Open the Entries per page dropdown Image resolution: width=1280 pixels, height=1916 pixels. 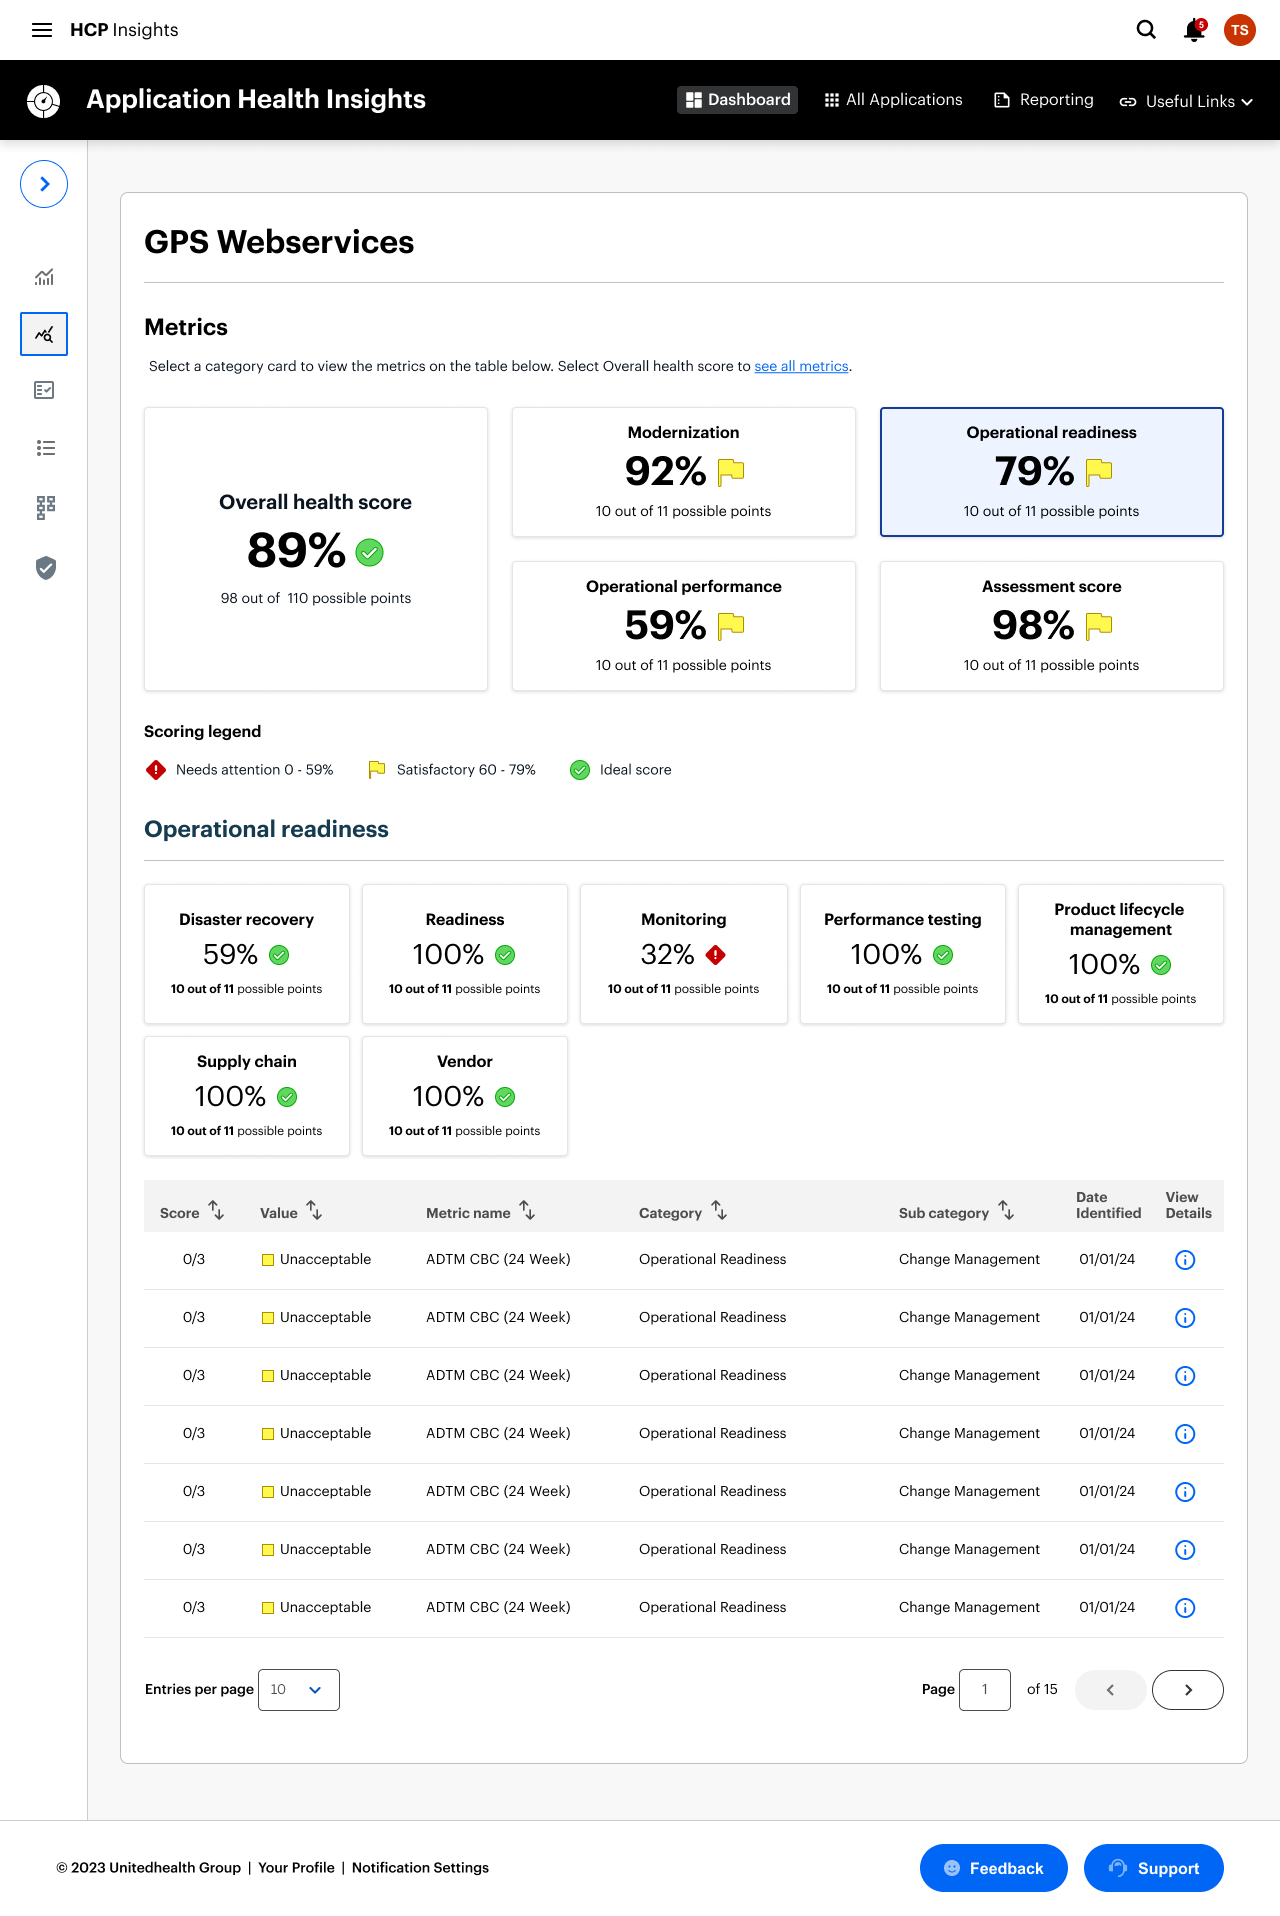299,1690
